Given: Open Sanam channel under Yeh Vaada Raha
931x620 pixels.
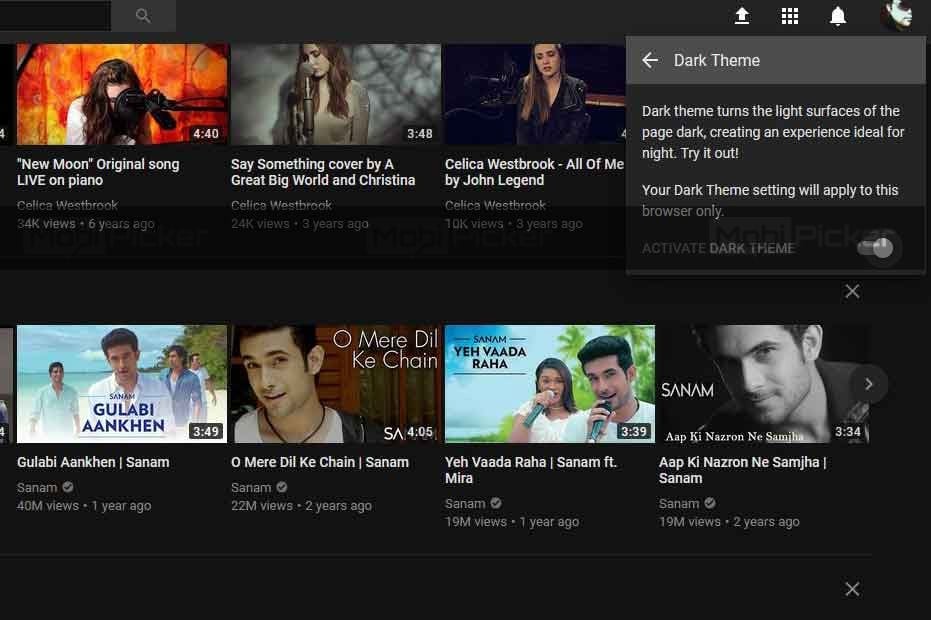Looking at the screenshot, I should 465,504.
